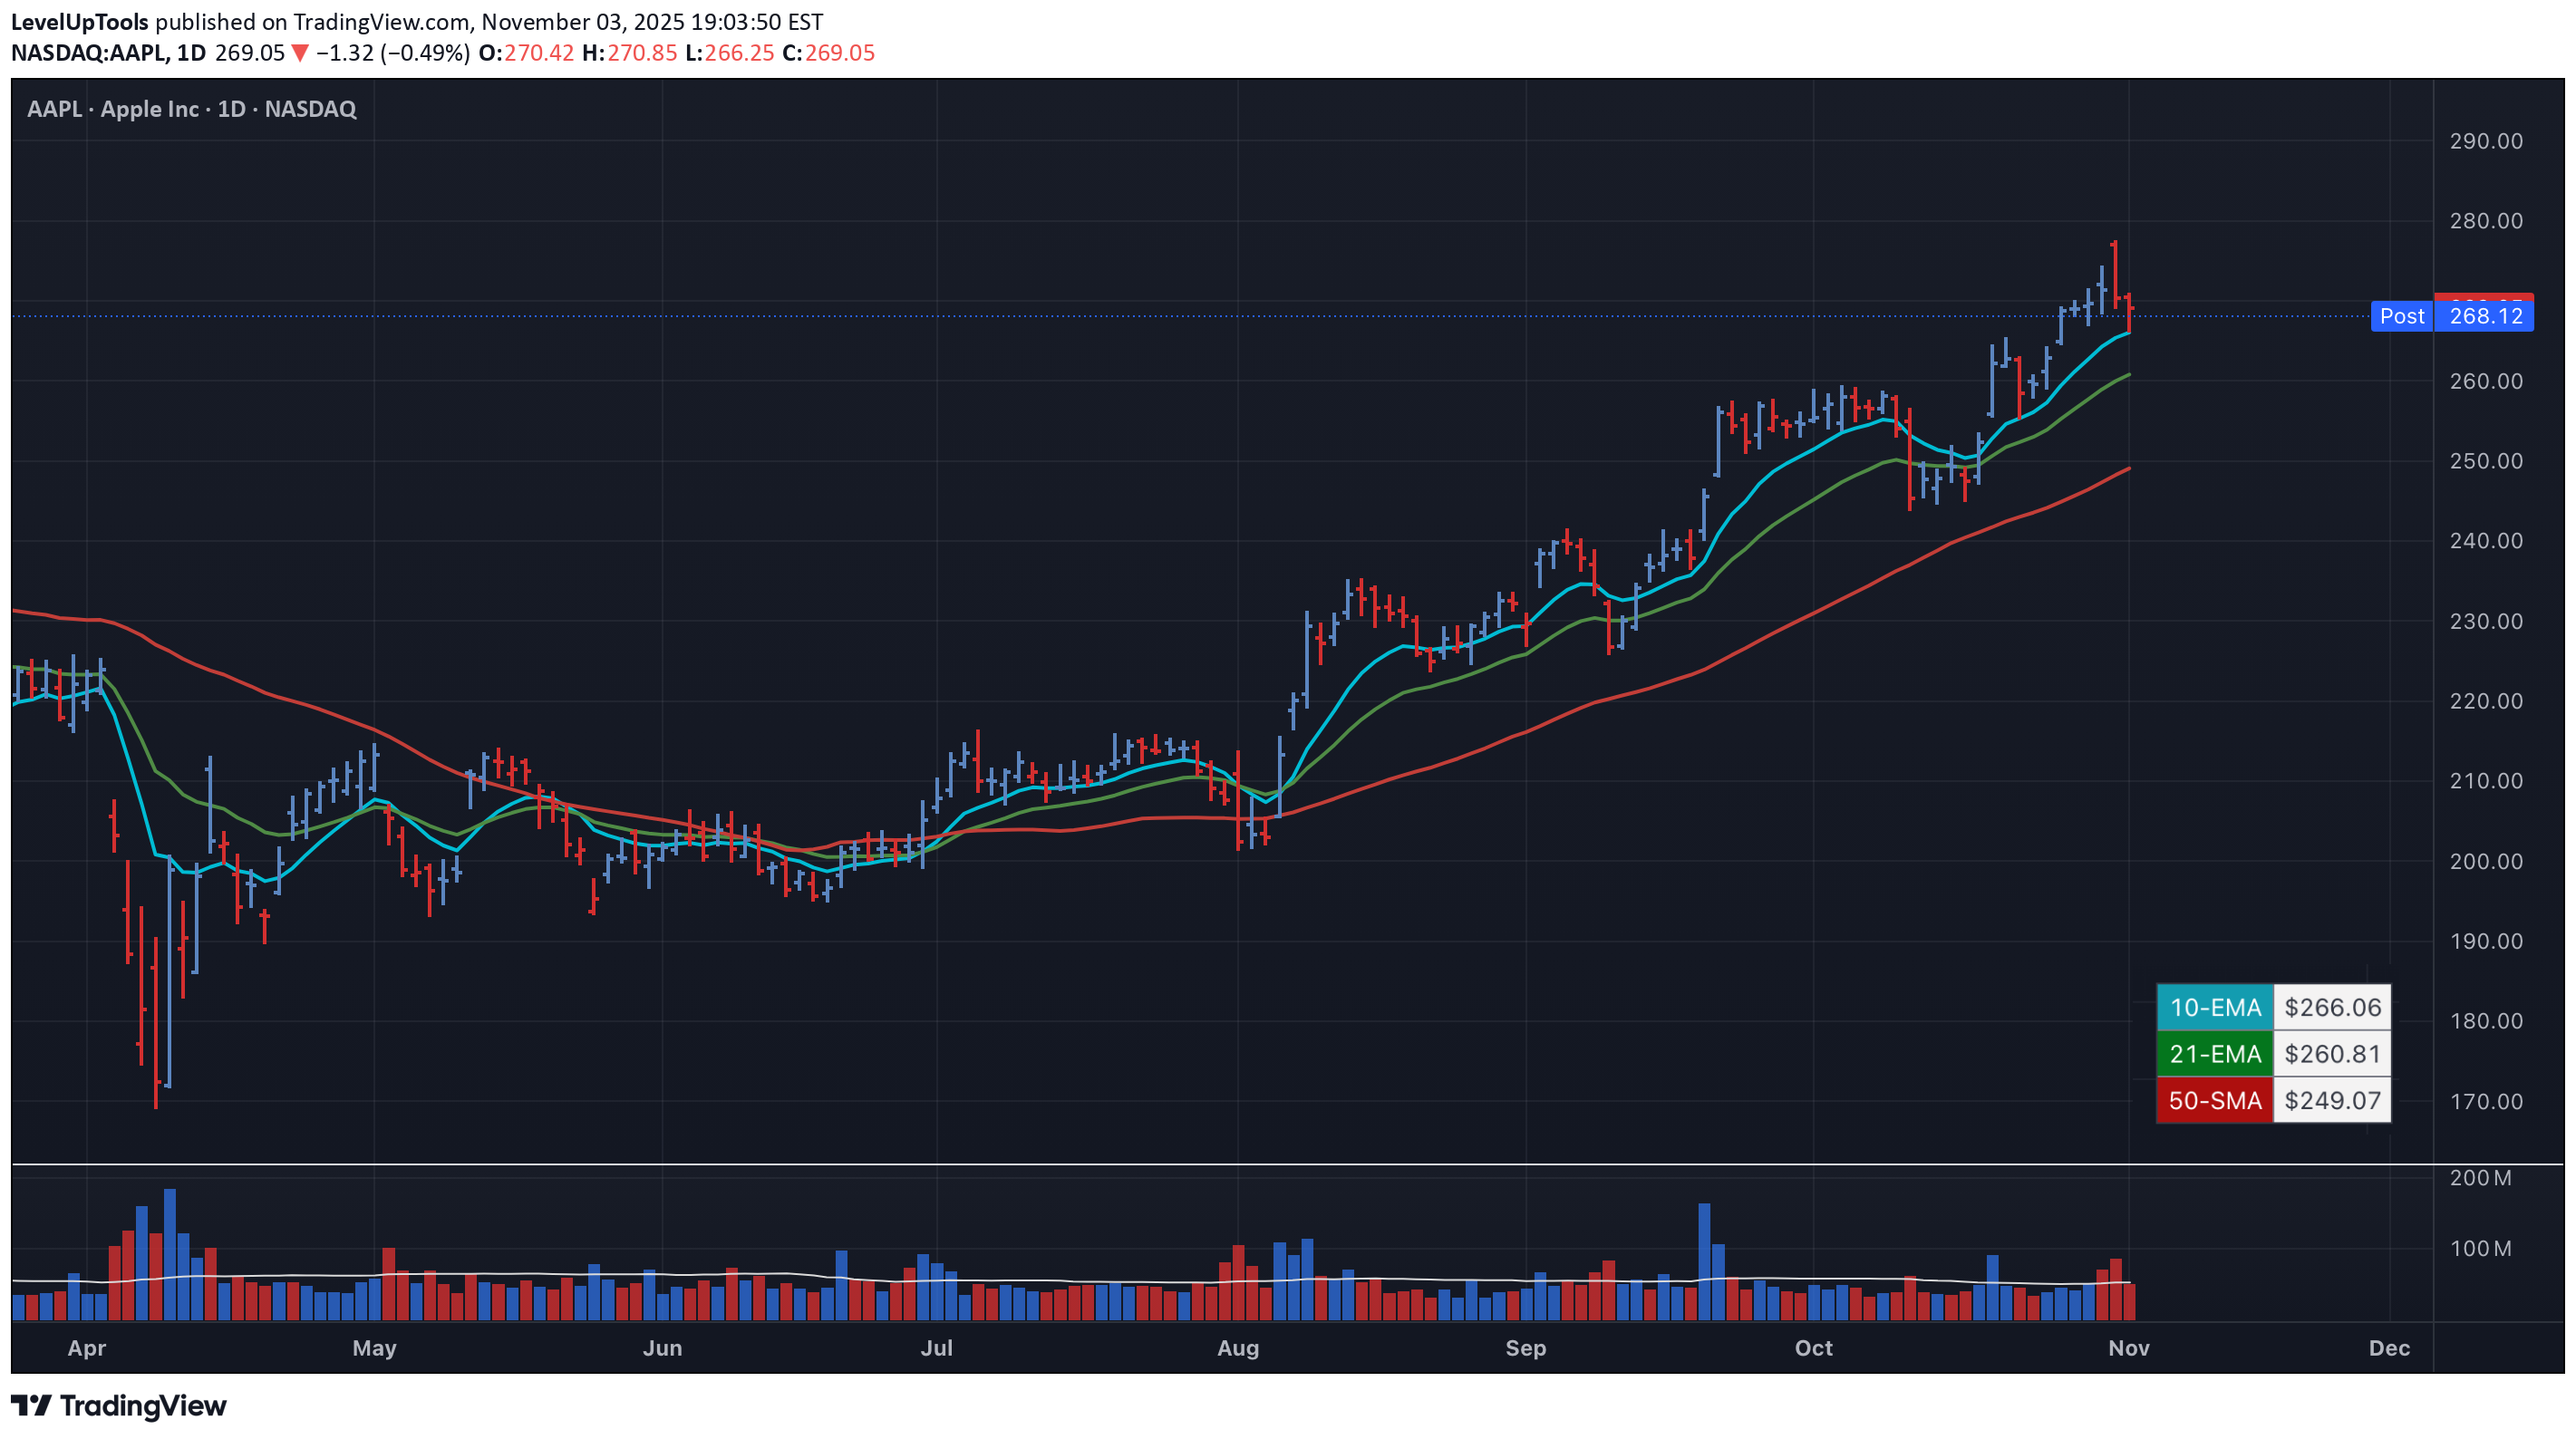Image resolution: width=2576 pixels, height=1439 pixels.
Task: Click the high value 270.85 in header
Action: click(642, 53)
